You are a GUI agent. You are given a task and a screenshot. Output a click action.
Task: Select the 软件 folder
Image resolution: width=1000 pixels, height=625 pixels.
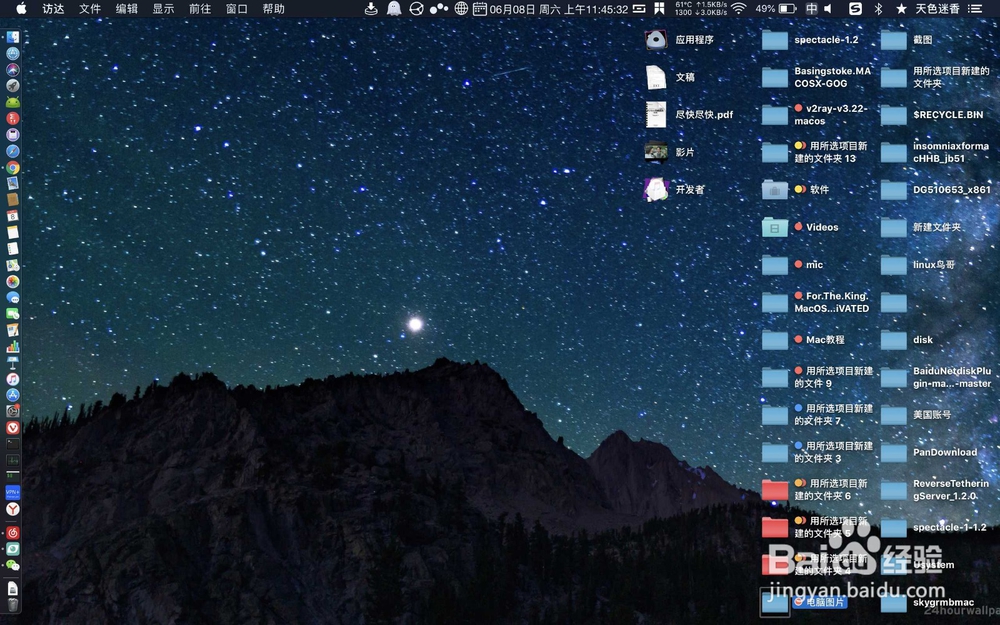coord(795,189)
